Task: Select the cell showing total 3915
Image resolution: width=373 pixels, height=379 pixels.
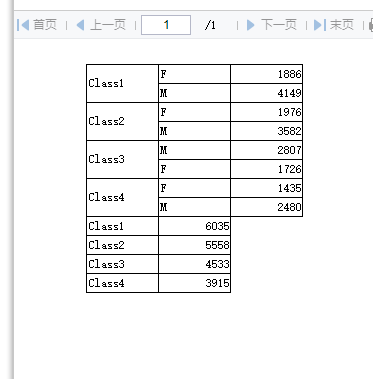Action: (195, 283)
